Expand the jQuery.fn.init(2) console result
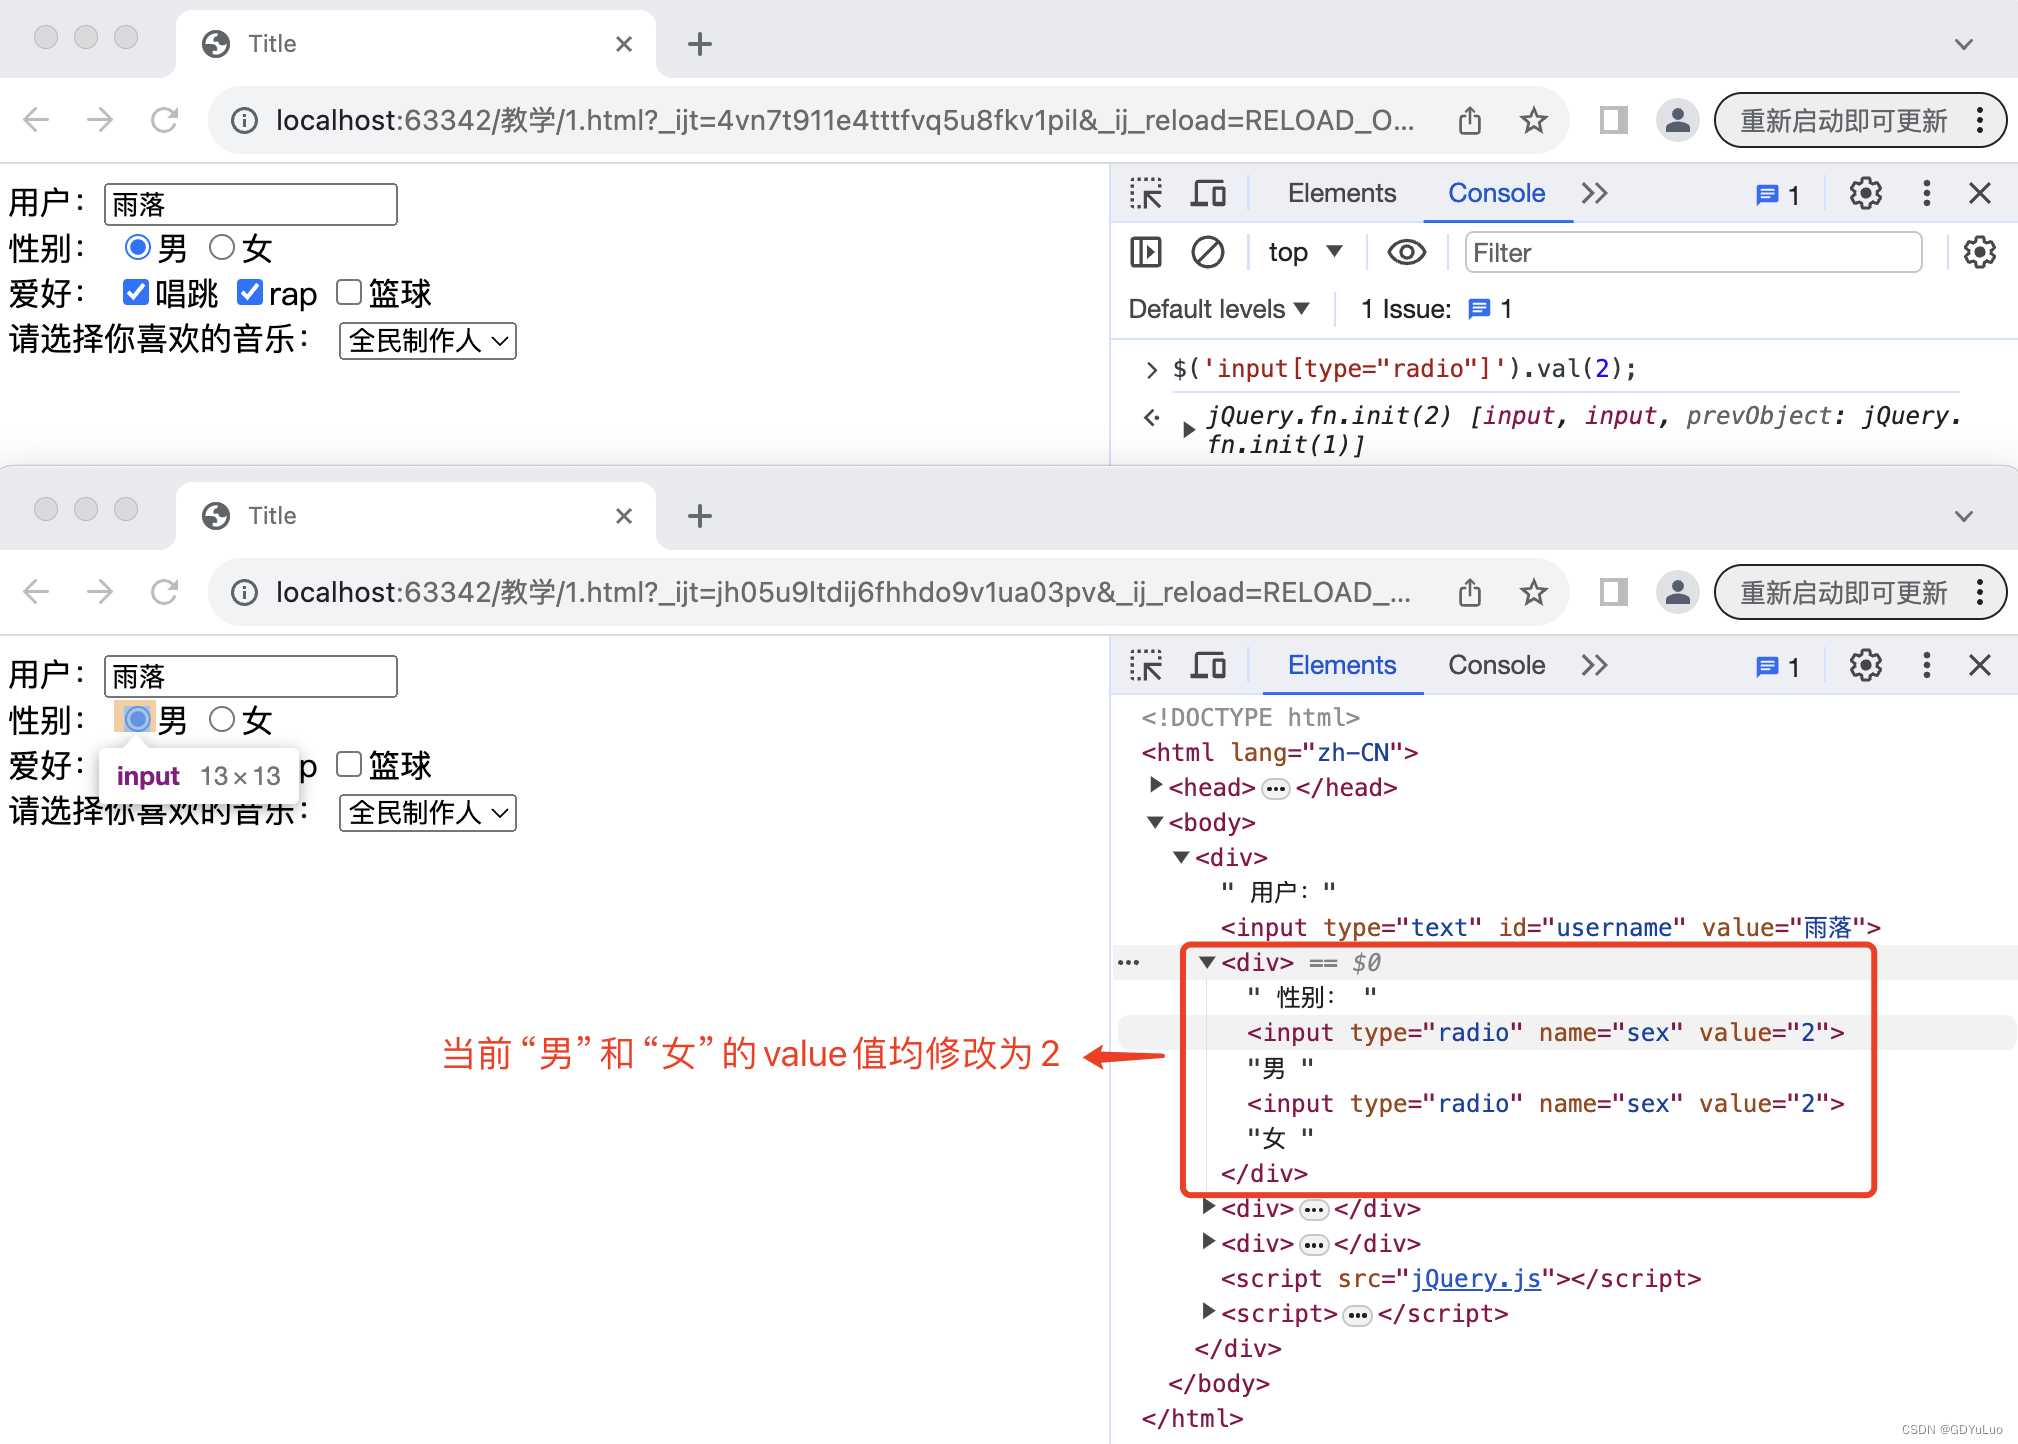 [1188, 429]
